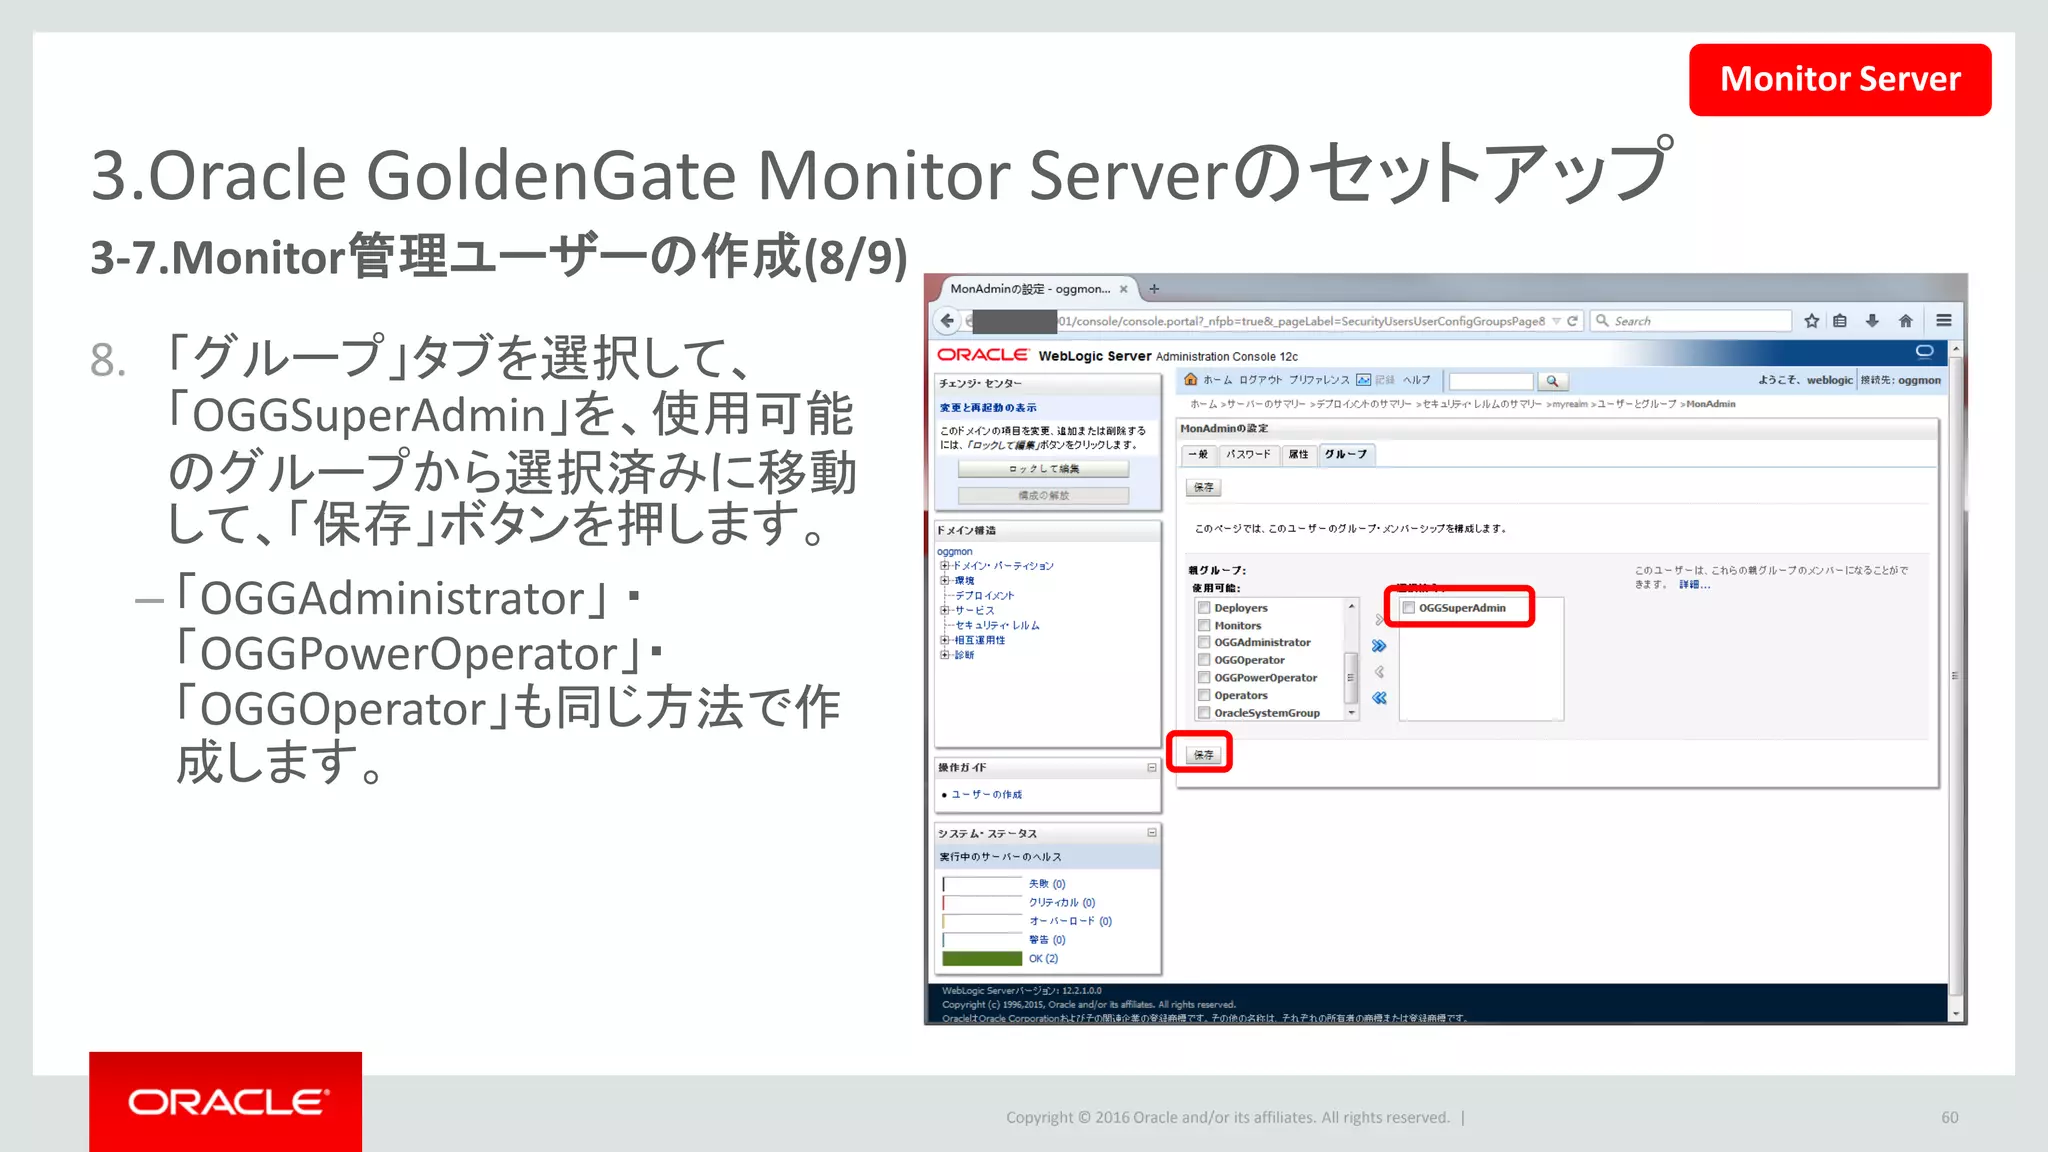The image size is (2048, 1152).
Task: Click the reload icon in the address bar
Action: [1572, 321]
